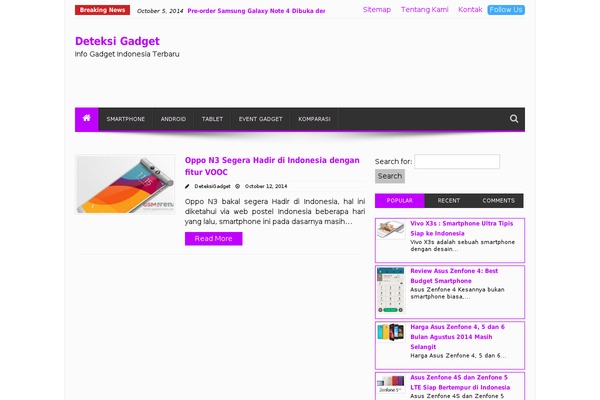Open Vivo X3s Smartphone Ultra Tipis link
600x400 pixels.
pyautogui.click(x=461, y=228)
